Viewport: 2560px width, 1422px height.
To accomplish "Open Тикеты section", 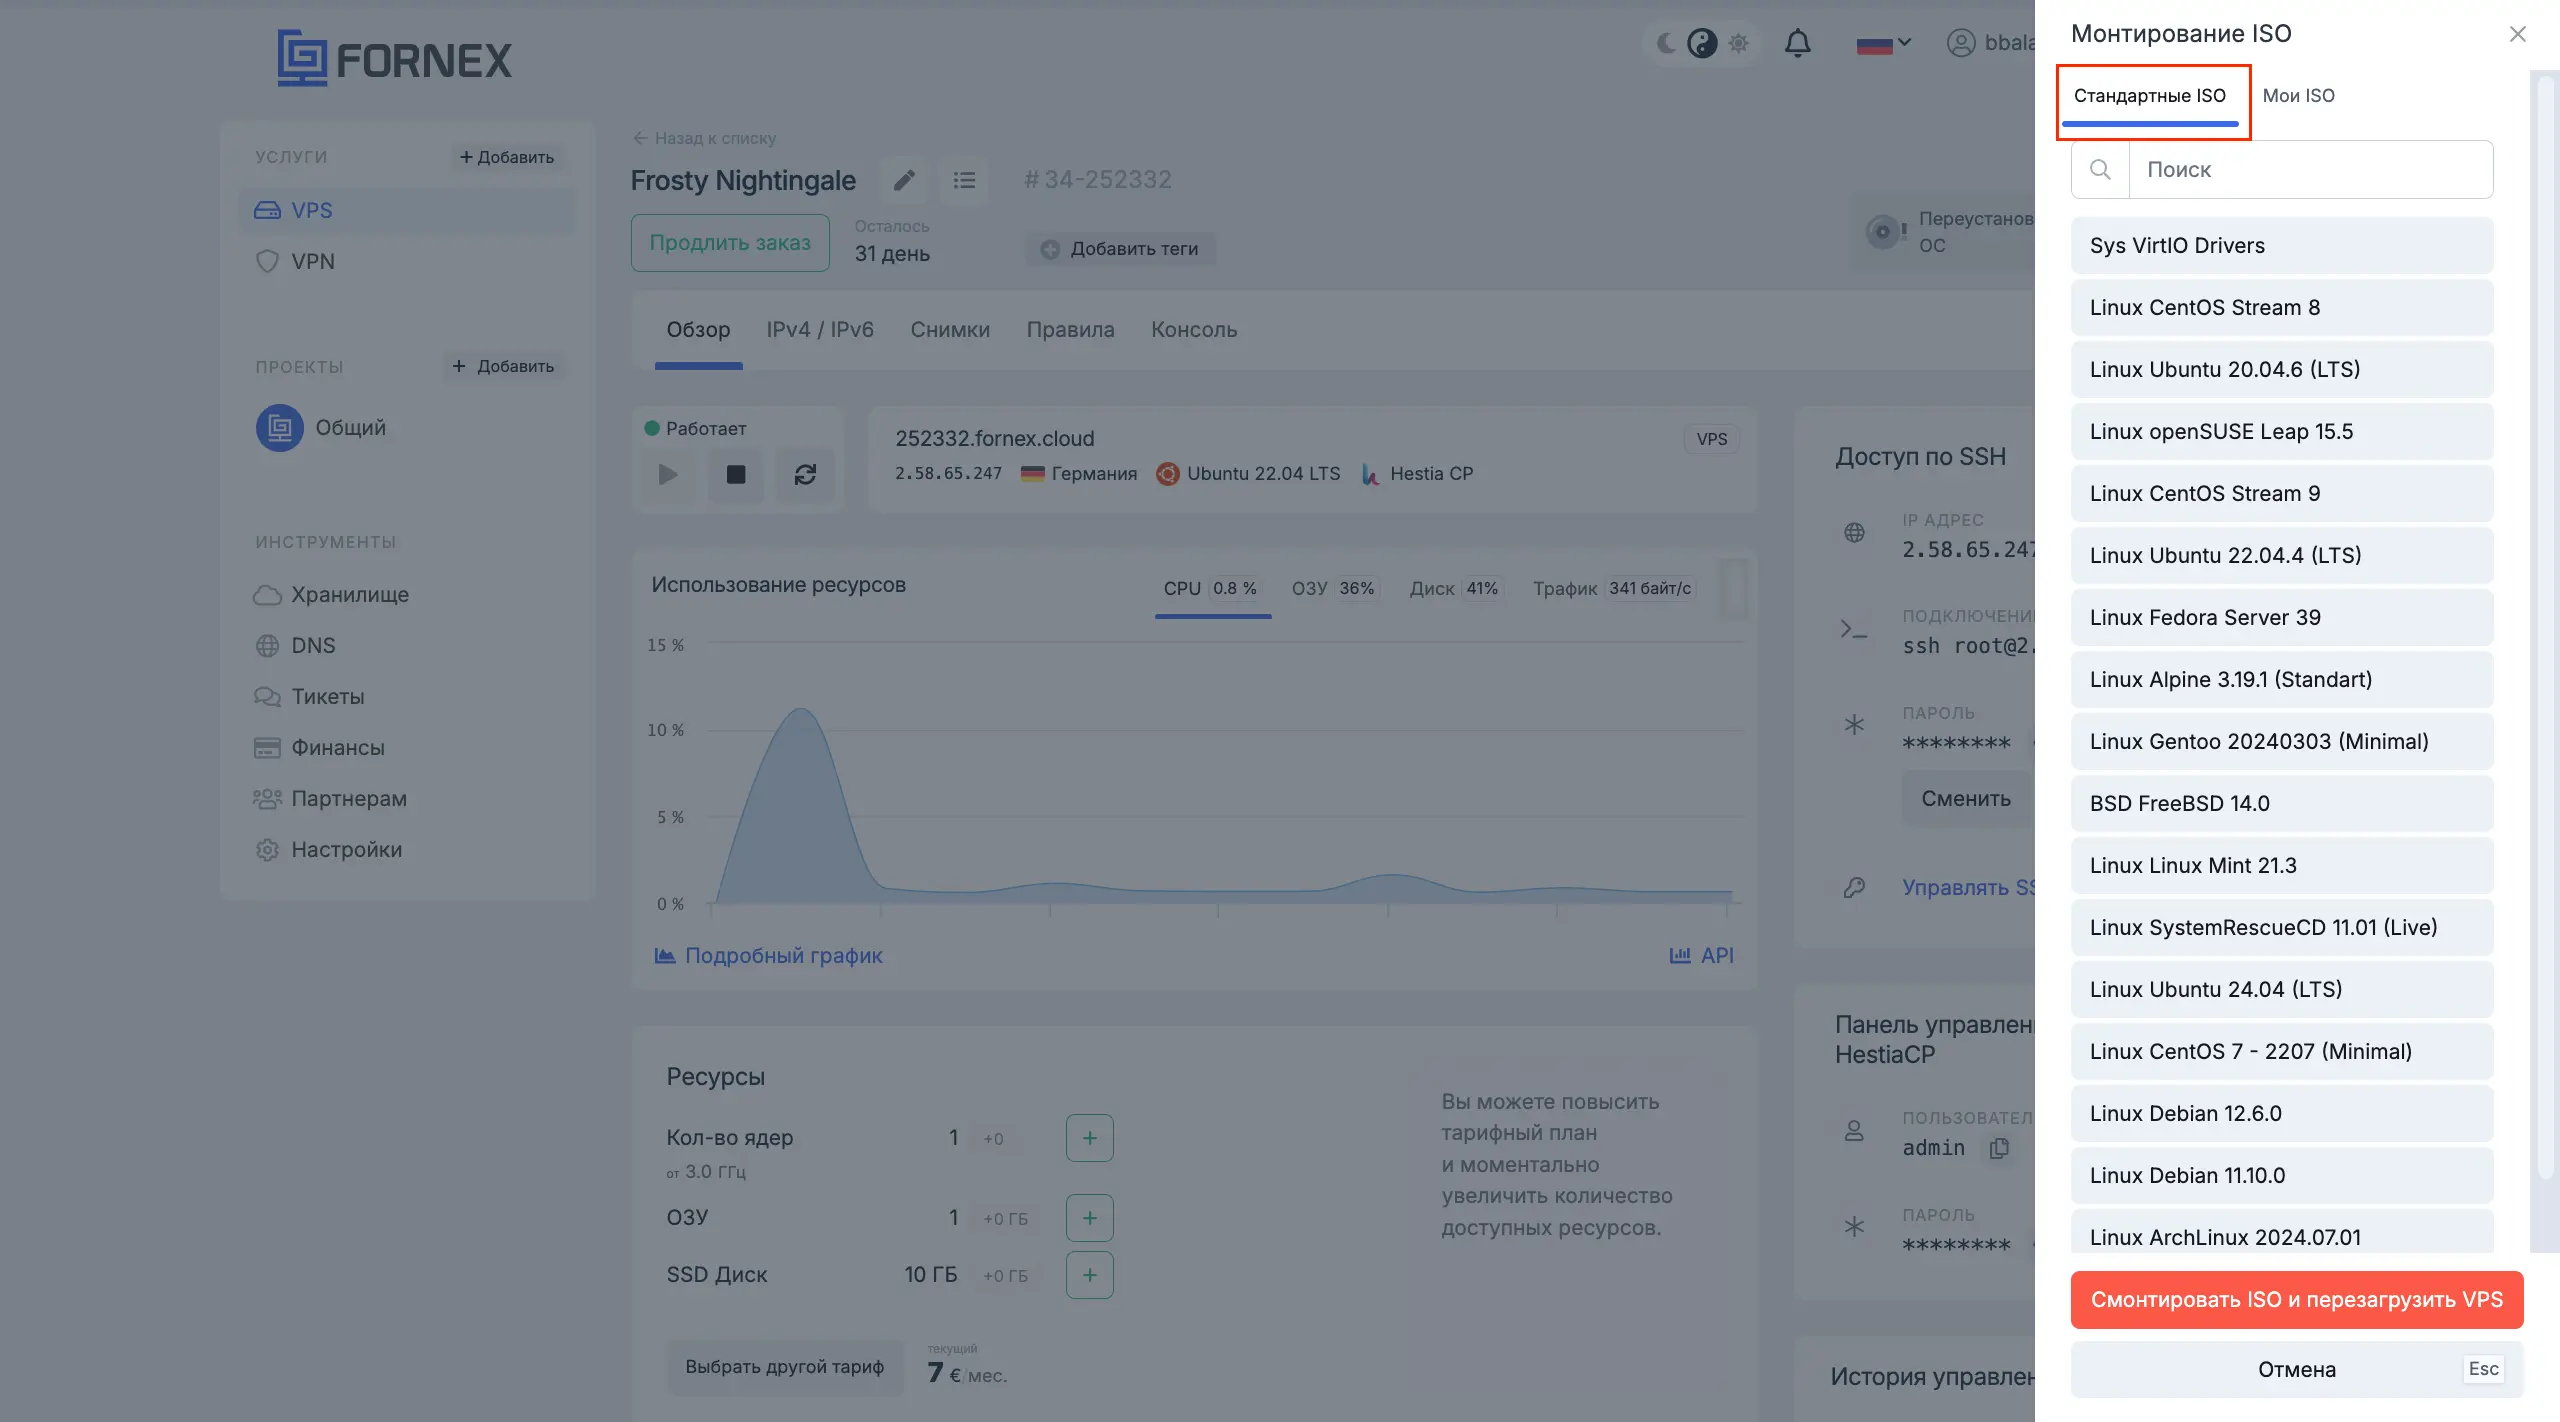I will coord(310,696).
